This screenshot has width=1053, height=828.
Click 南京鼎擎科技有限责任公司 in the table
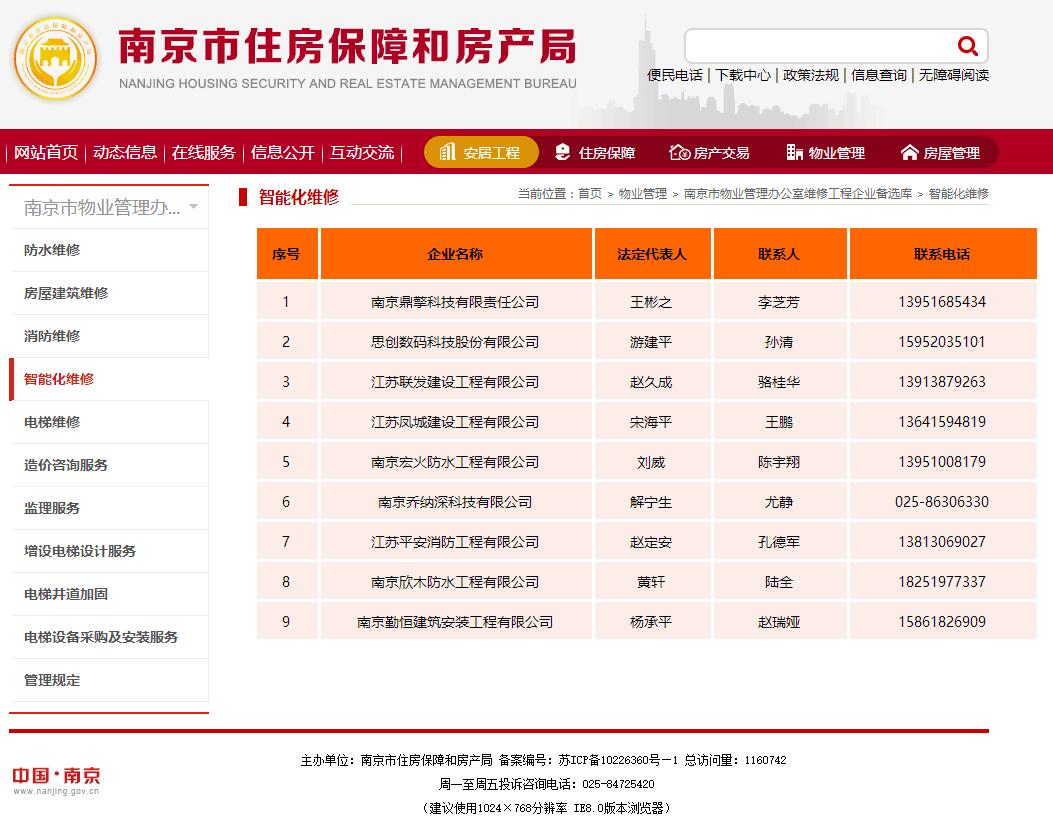[x=455, y=302]
